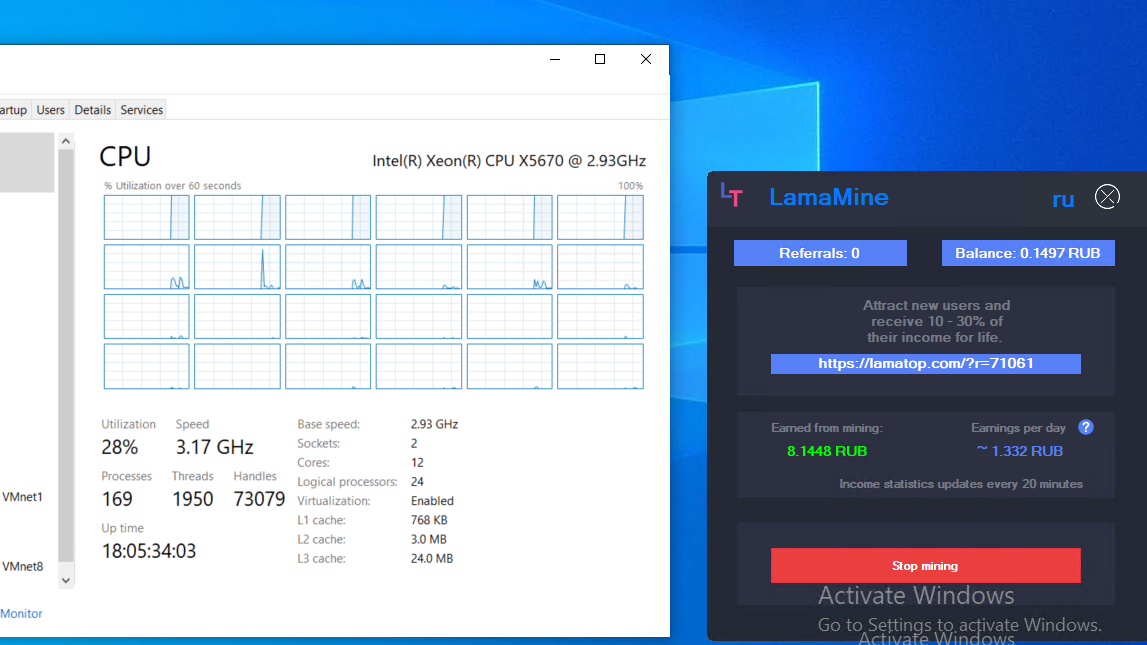1147x645 pixels.
Task: Click the L1 cache 768 KB value
Action: click(429, 520)
